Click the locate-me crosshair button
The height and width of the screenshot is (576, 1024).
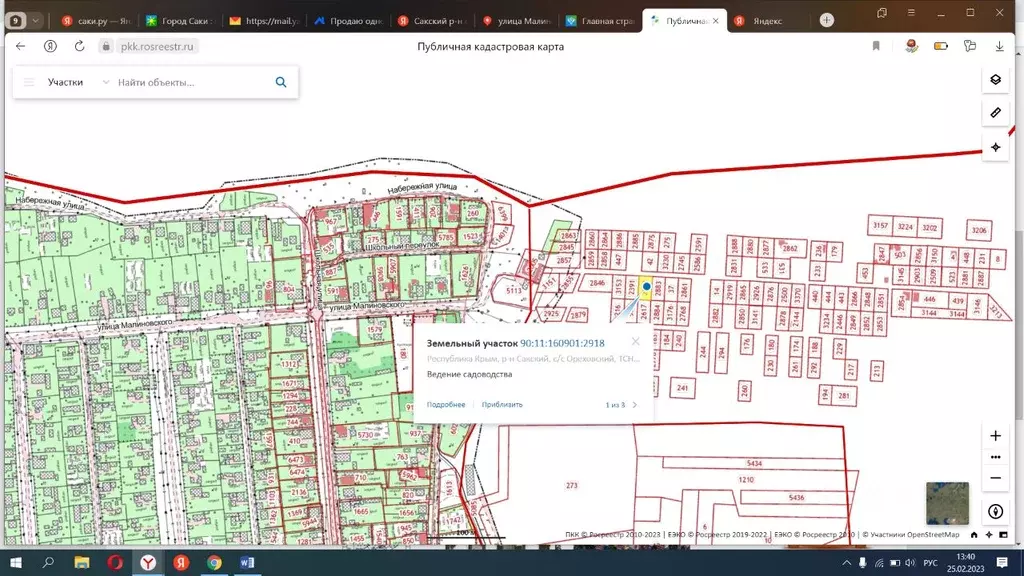[995, 147]
